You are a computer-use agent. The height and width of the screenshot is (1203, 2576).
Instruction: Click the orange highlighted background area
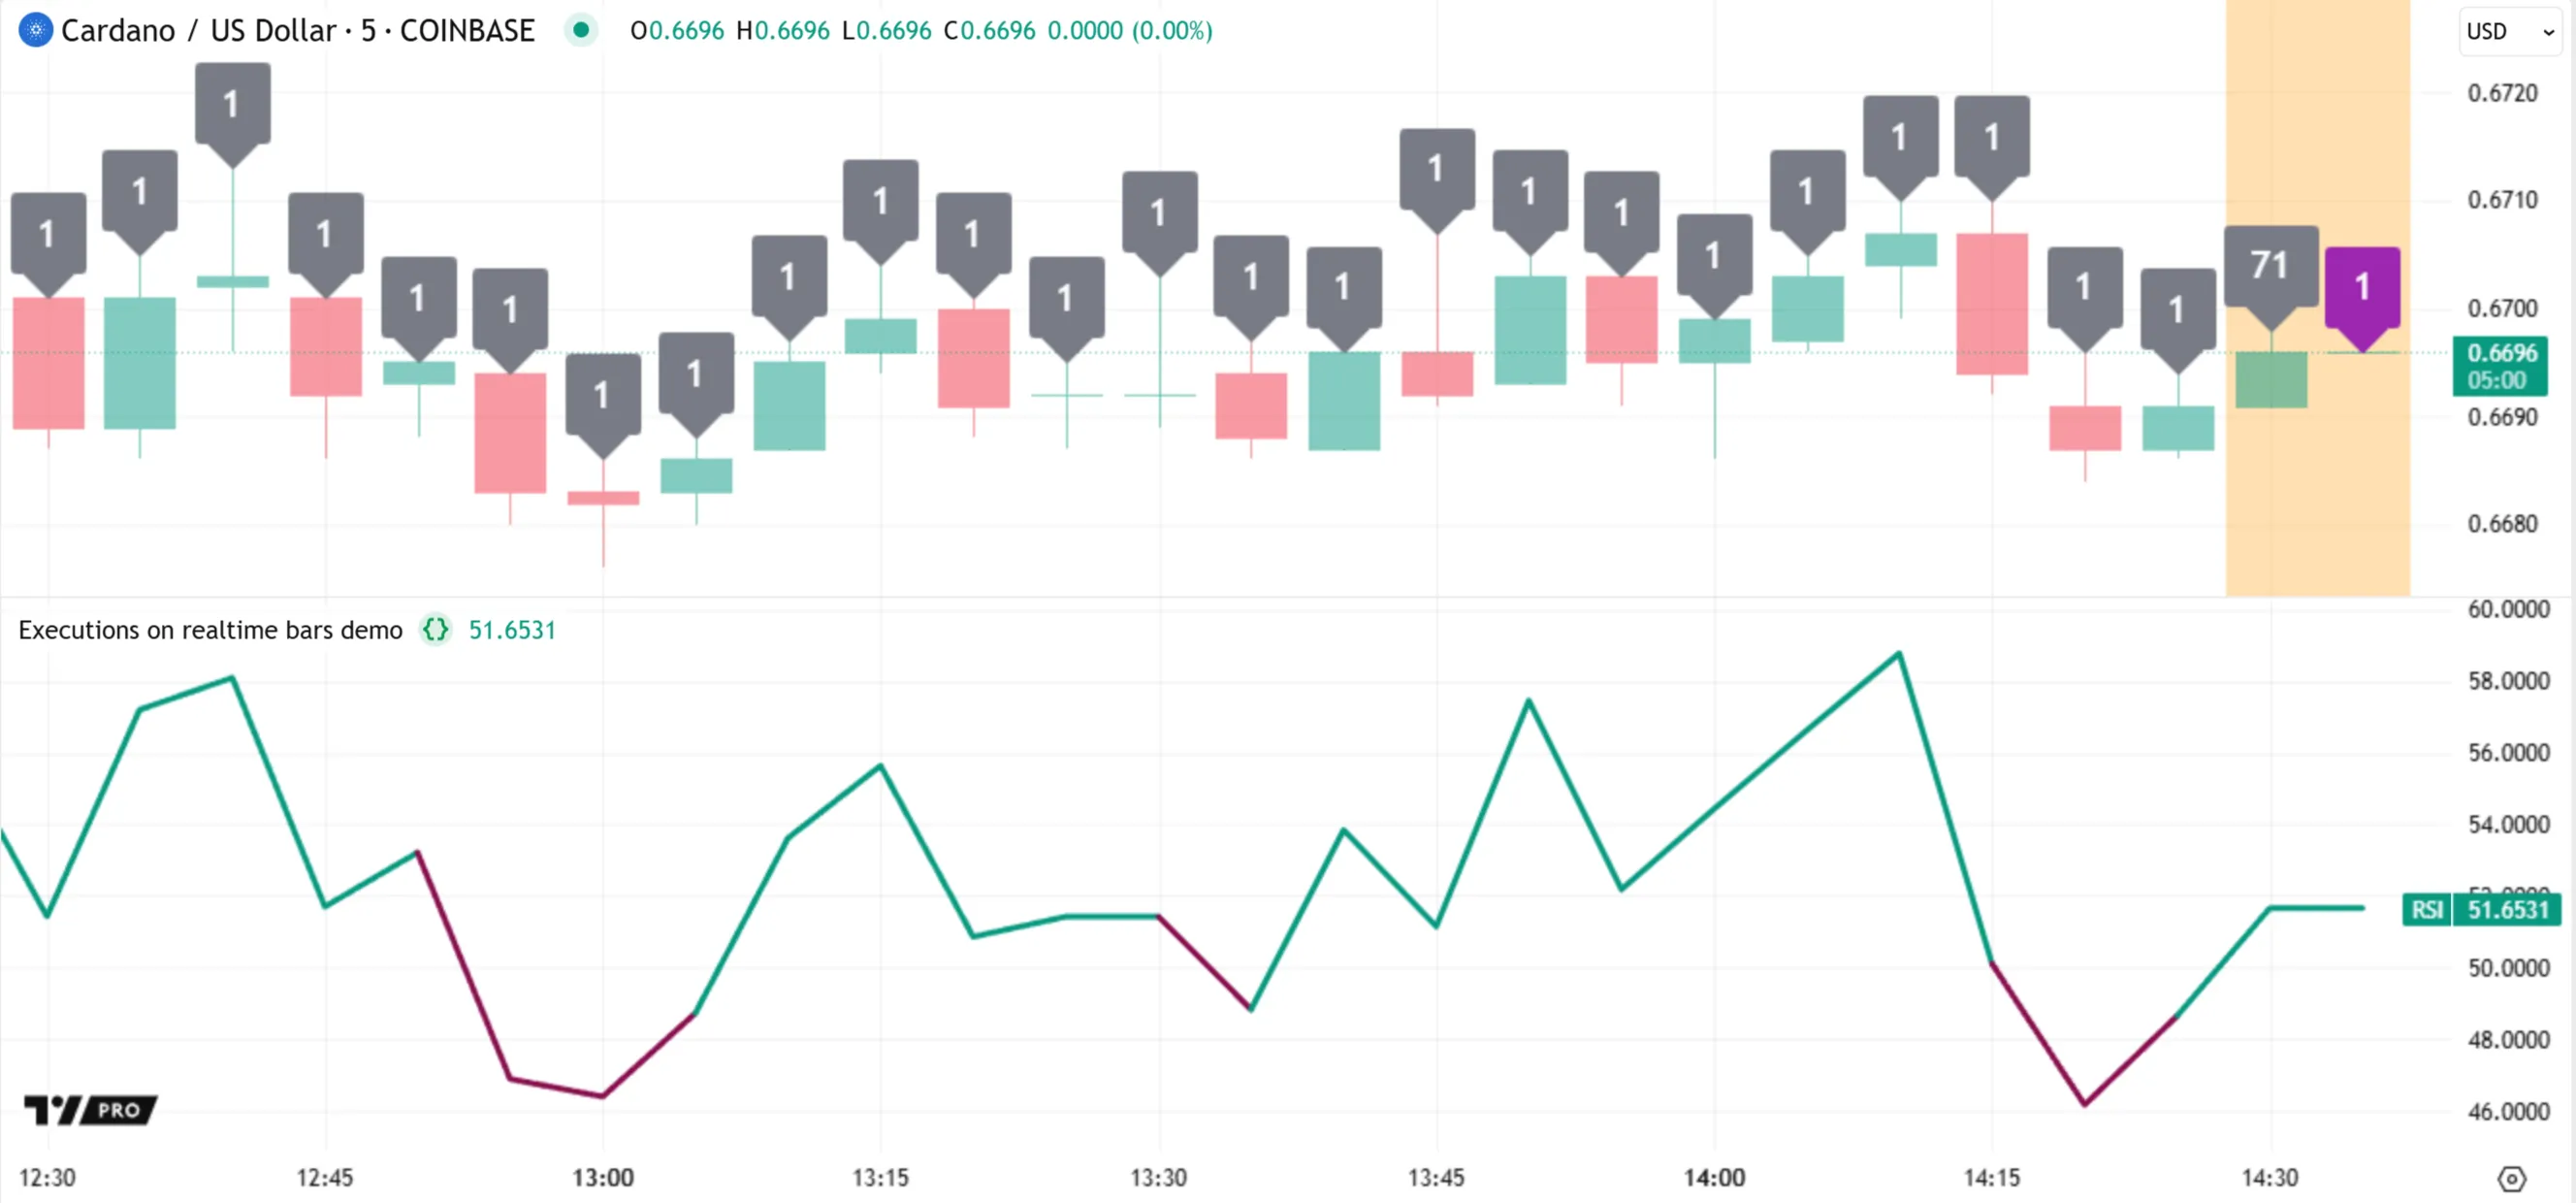coord(2316,500)
